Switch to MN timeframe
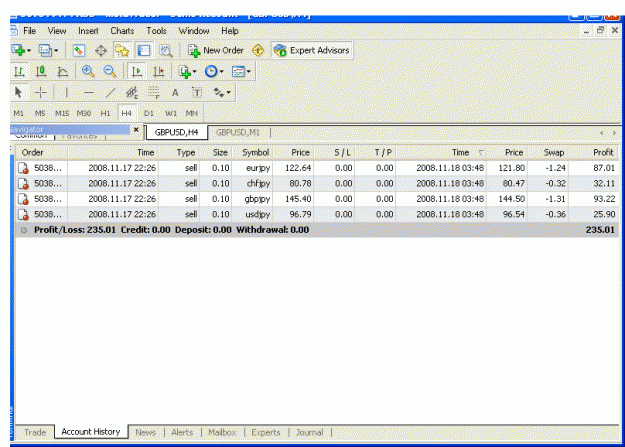 tap(192, 113)
